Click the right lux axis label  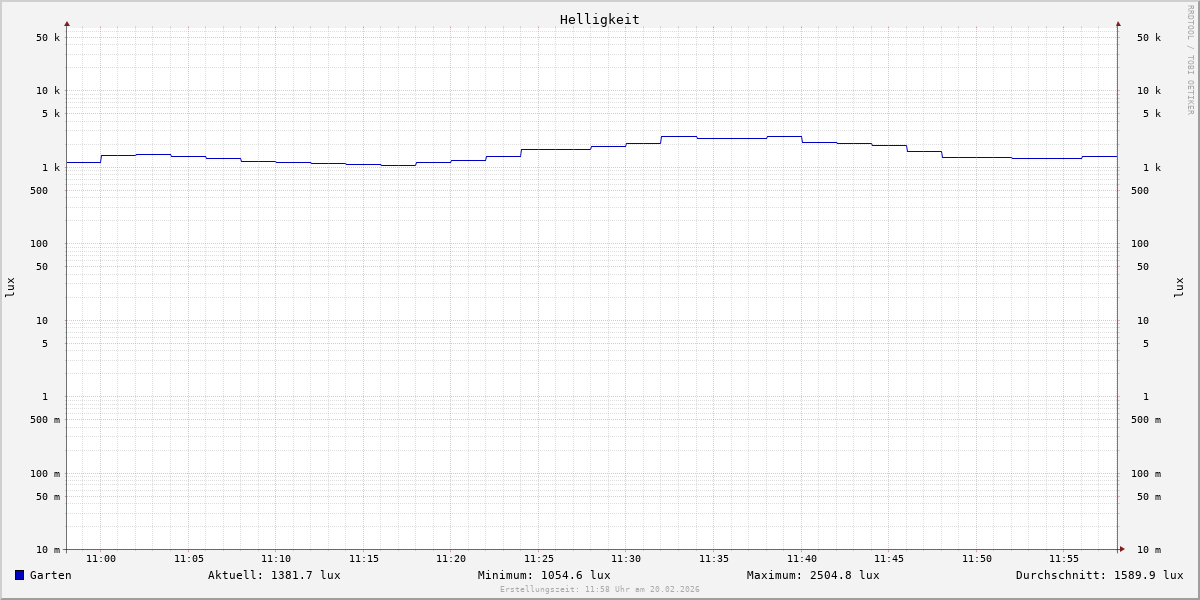tap(1179, 287)
